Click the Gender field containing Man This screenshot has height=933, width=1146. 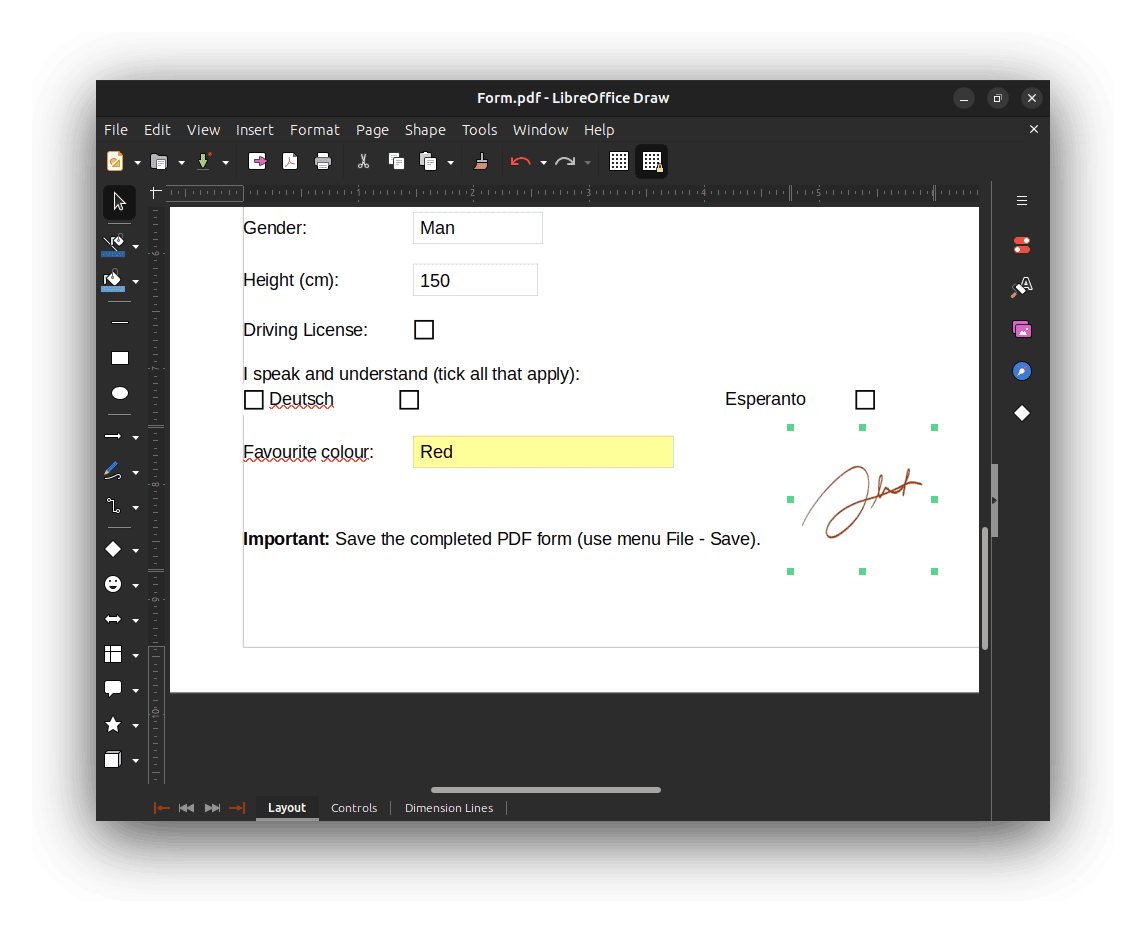[x=477, y=228]
